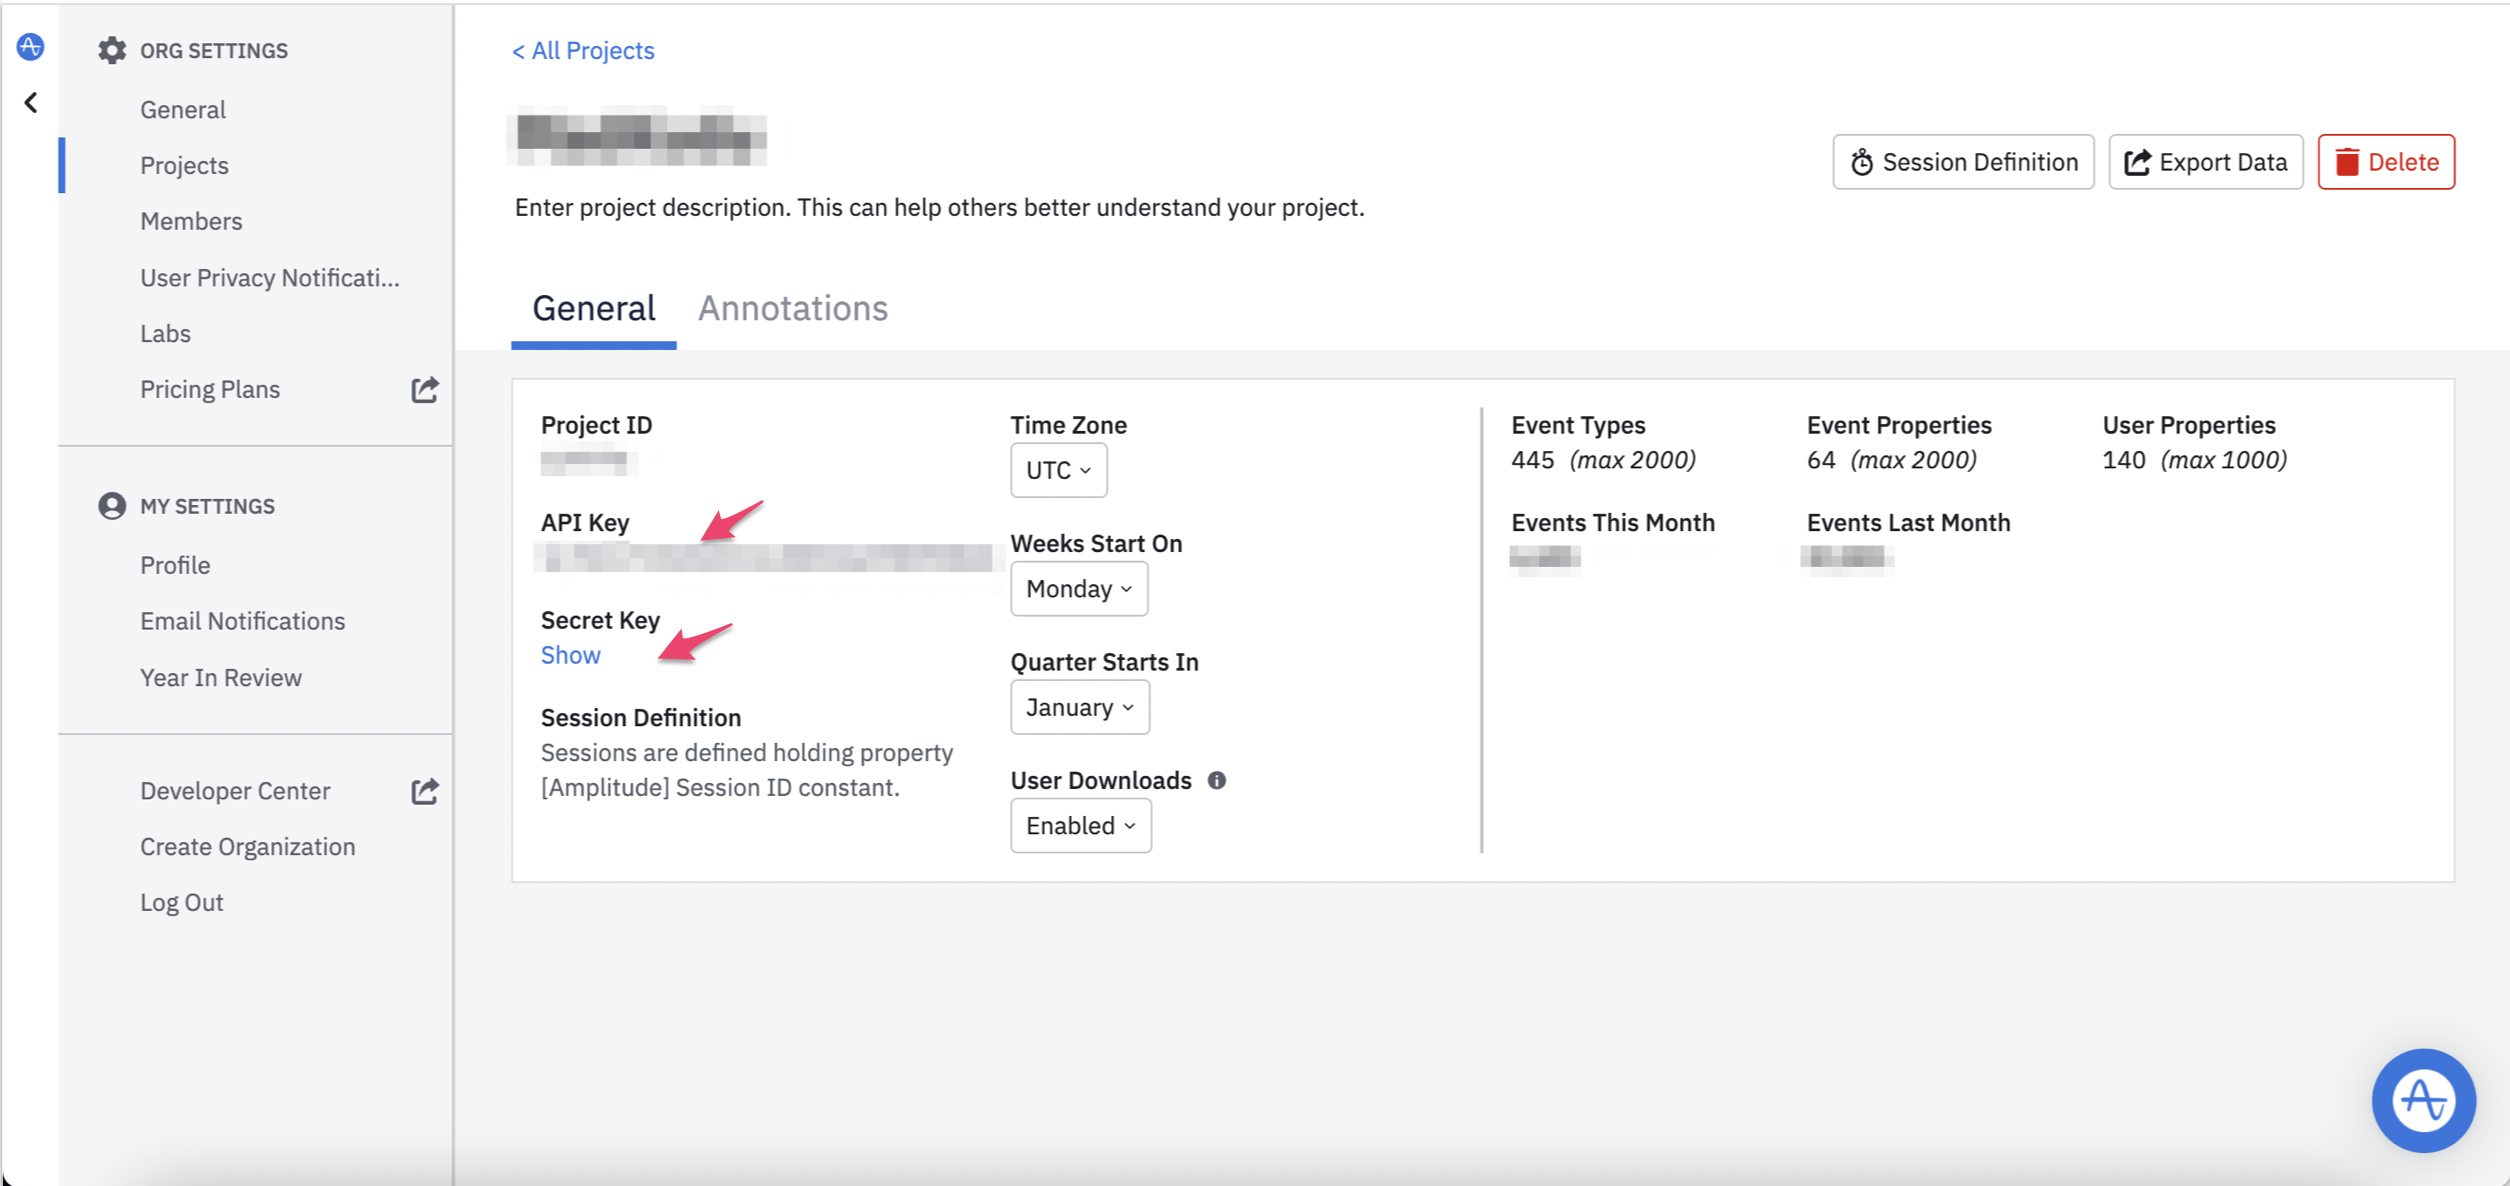Click Log Out

(182, 903)
